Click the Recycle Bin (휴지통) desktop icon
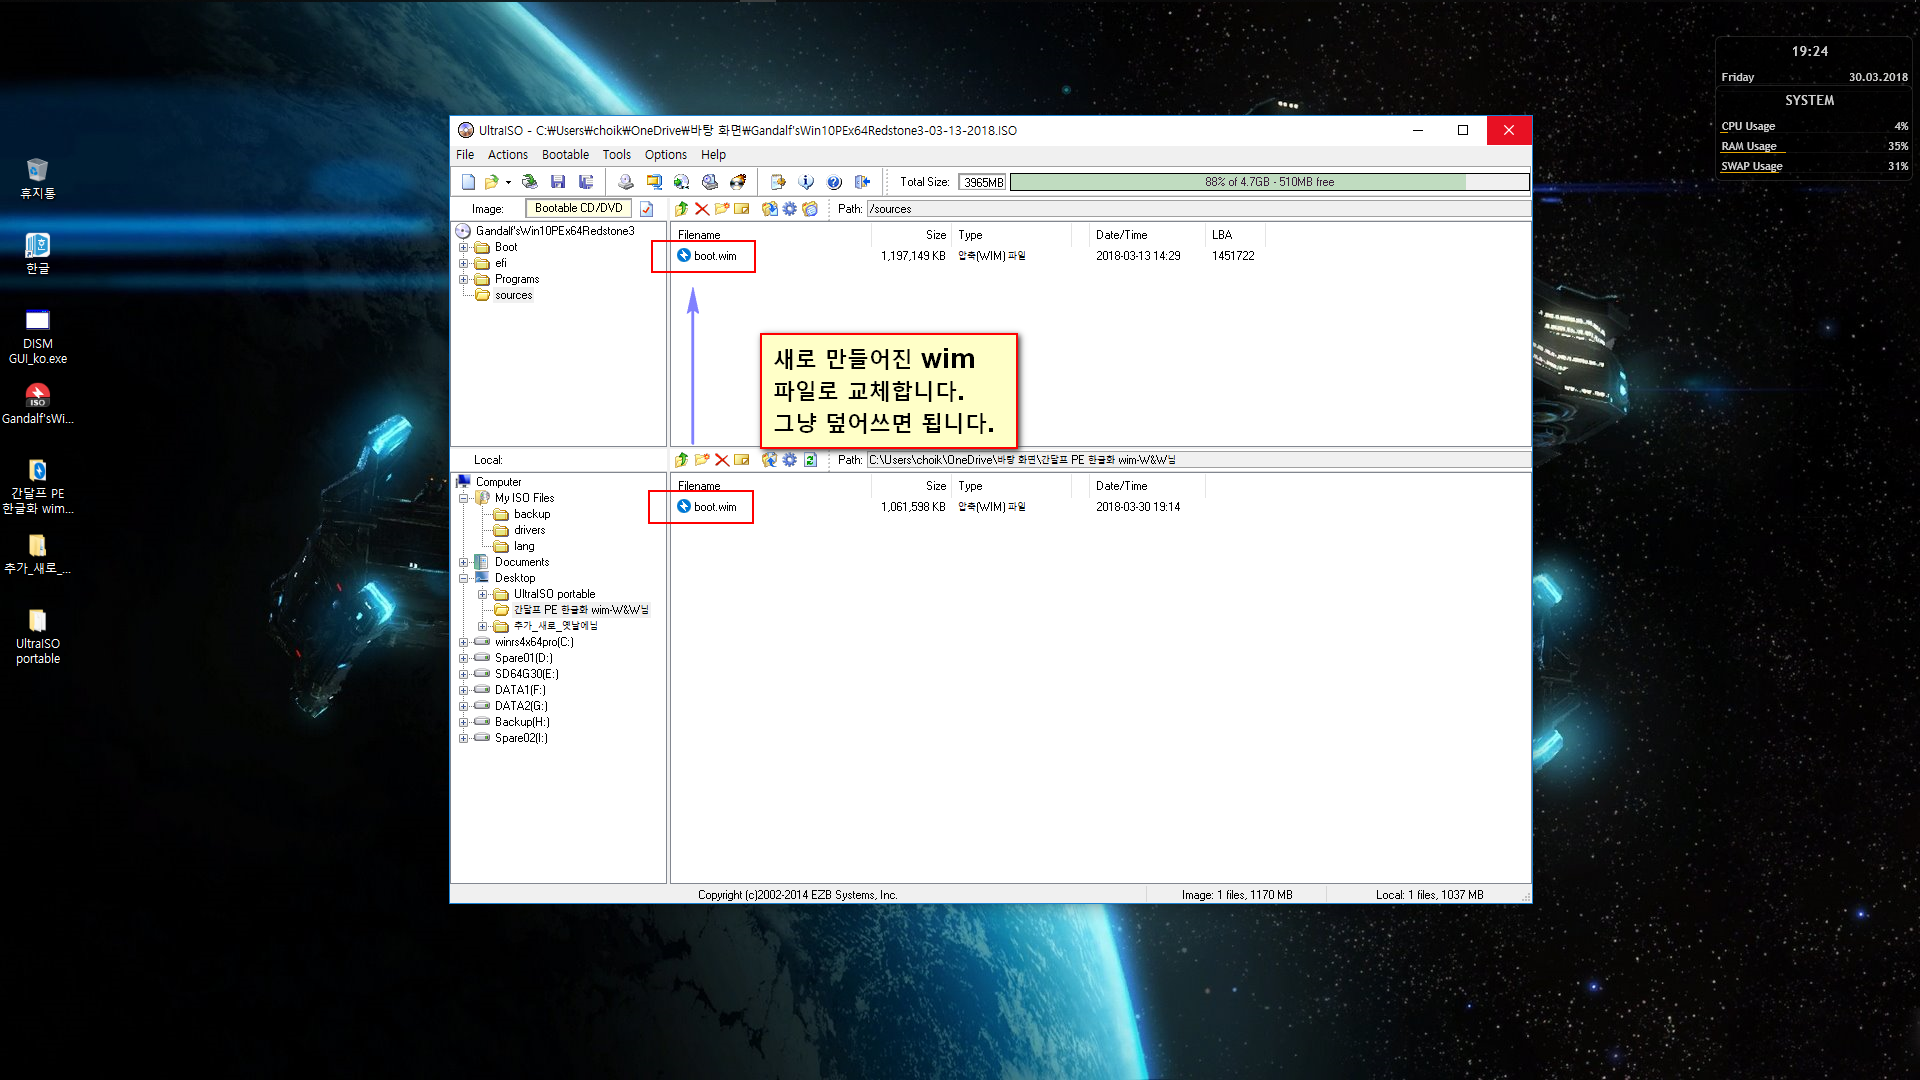Image resolution: width=1920 pixels, height=1080 pixels. 38,179
